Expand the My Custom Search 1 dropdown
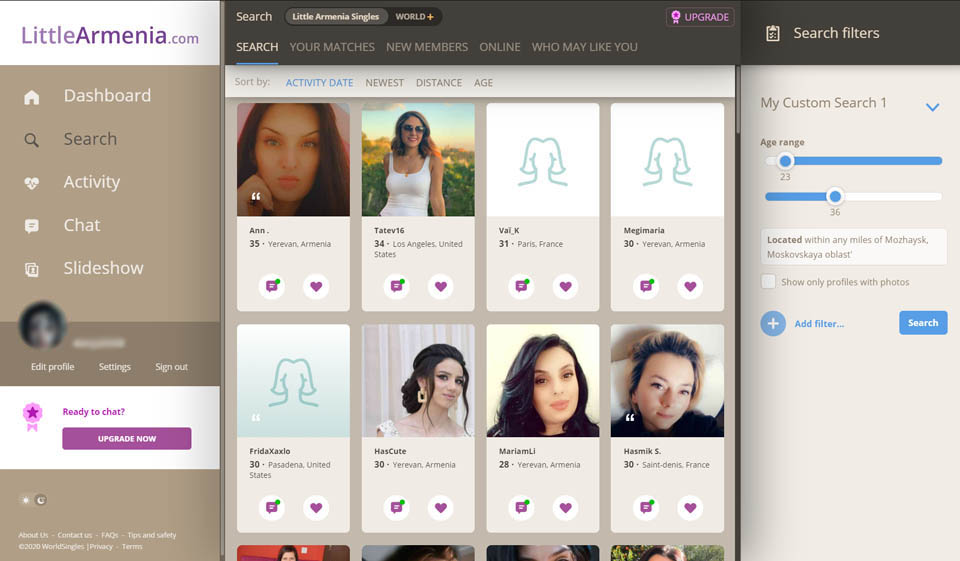This screenshot has height=561, width=960. [932, 107]
